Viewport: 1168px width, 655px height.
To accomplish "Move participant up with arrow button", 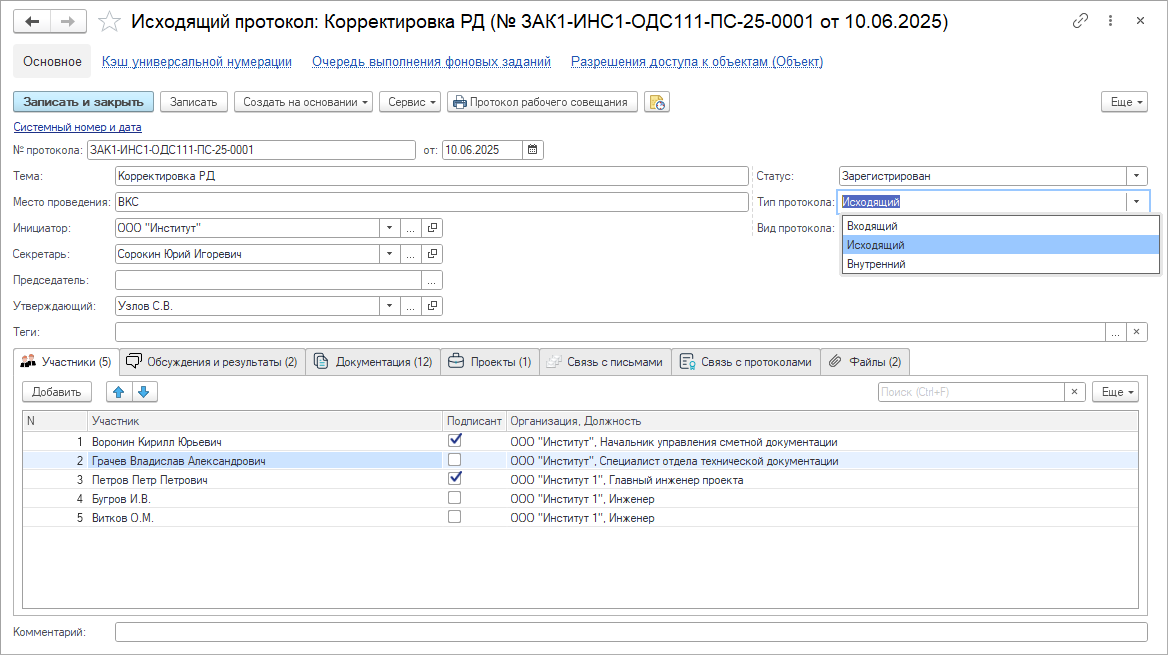I will [119, 392].
